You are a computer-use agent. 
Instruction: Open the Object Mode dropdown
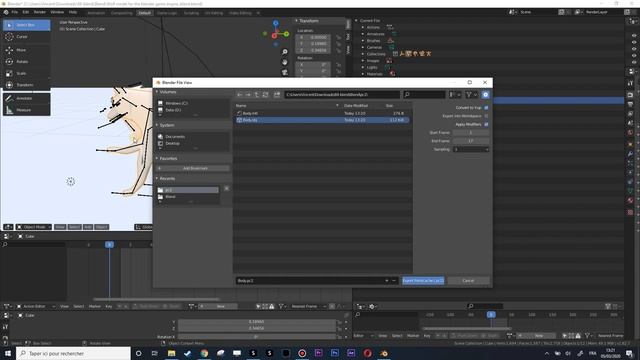click(x=34, y=227)
